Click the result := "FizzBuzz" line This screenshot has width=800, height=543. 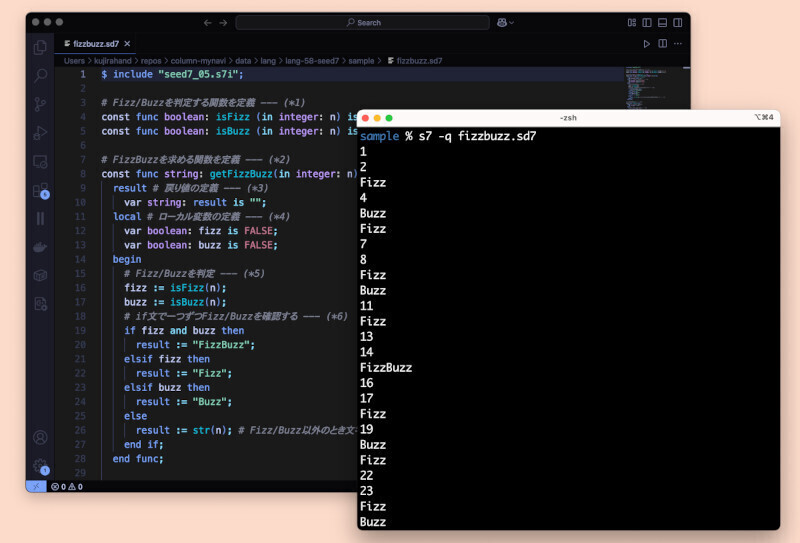click(195, 345)
